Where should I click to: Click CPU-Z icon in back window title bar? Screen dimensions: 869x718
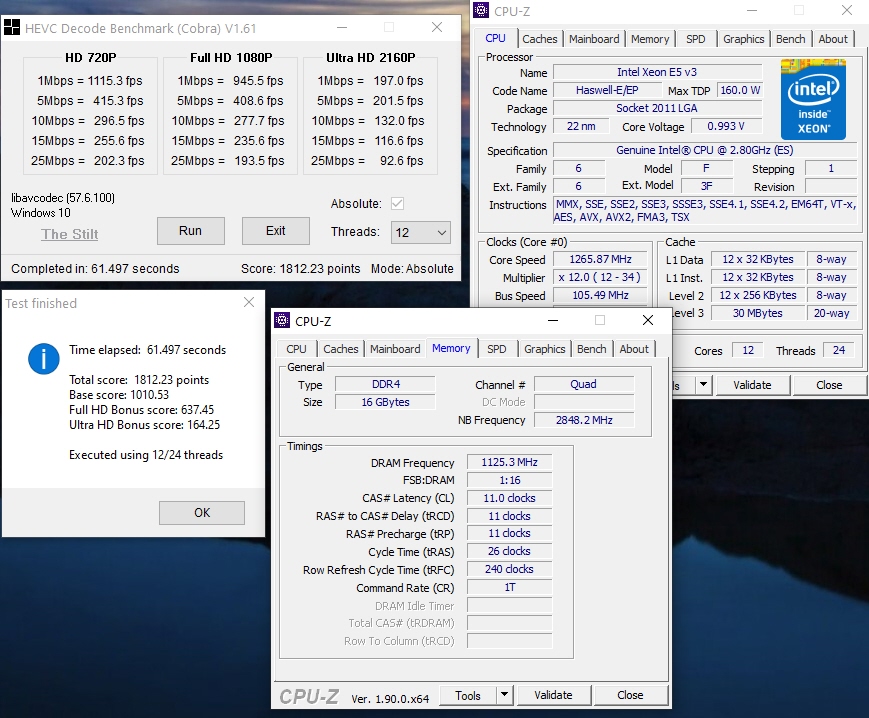pos(481,10)
